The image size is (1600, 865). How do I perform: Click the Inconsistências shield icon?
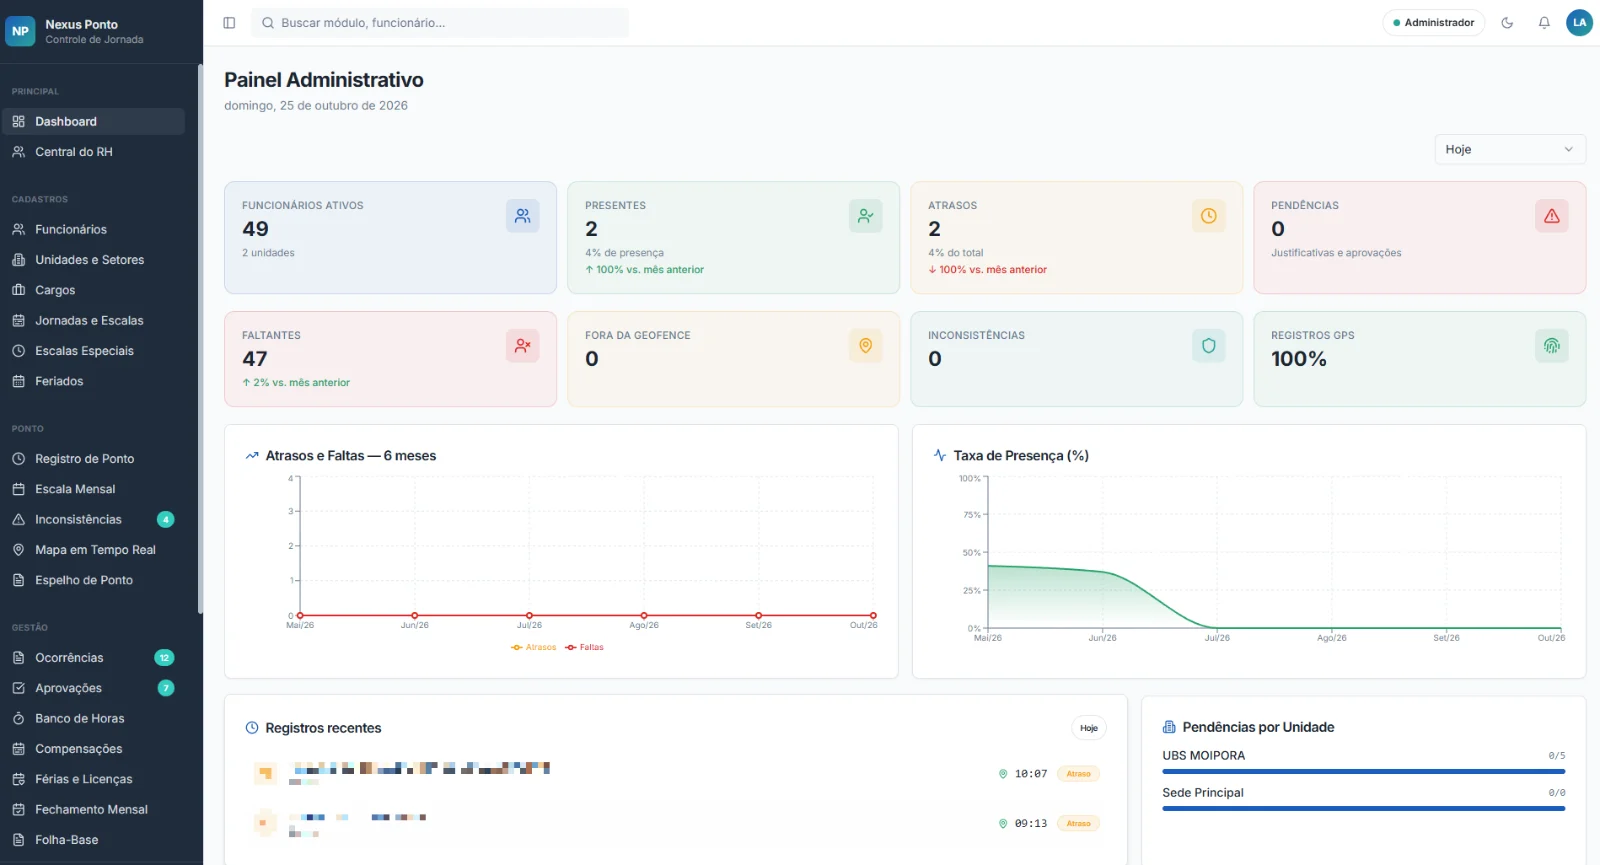pos(1209,346)
